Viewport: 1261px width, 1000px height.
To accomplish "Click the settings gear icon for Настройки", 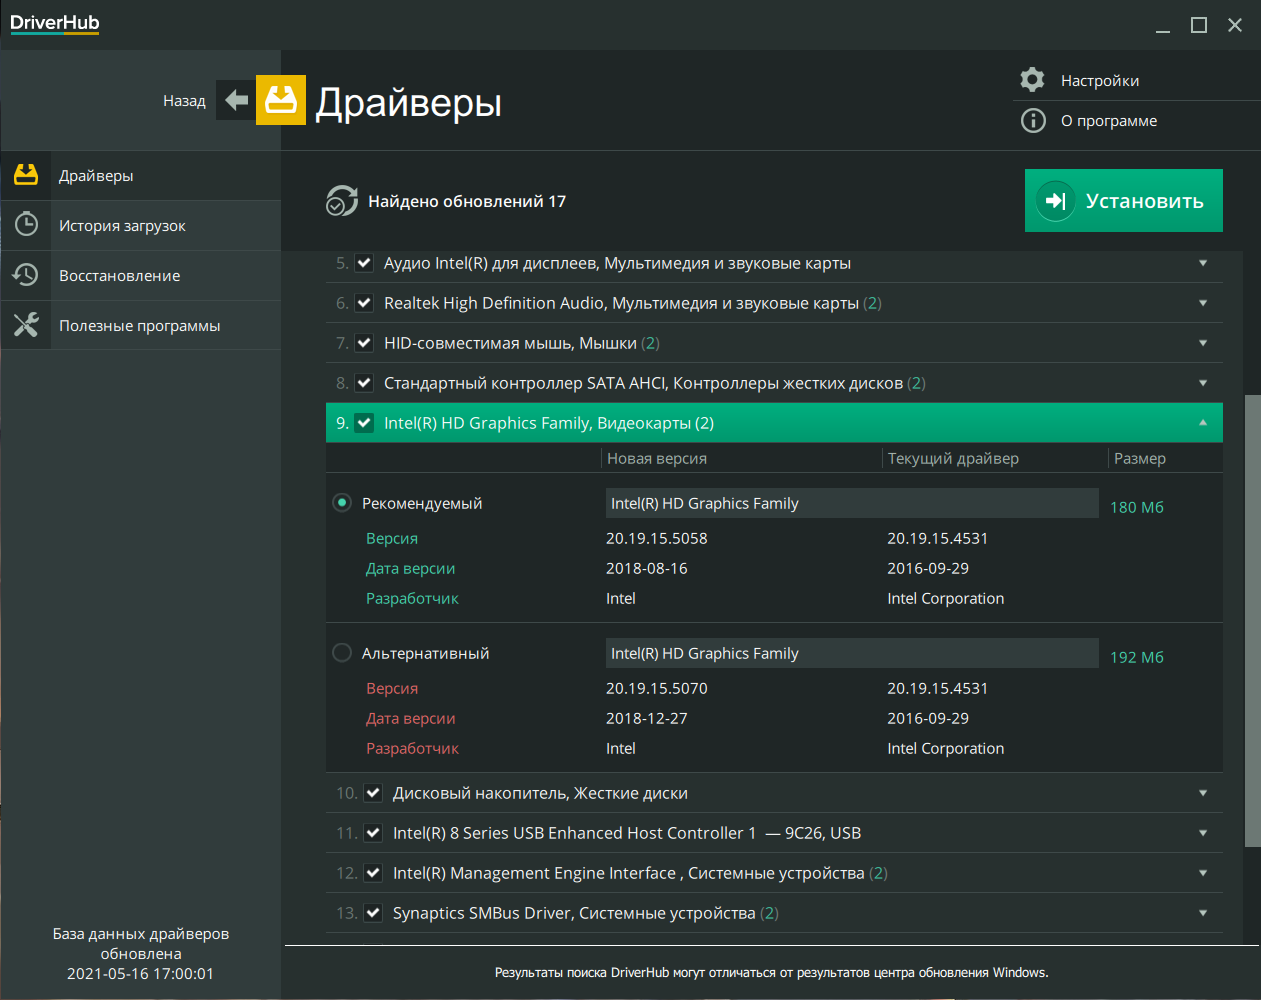I will 1032,79.
